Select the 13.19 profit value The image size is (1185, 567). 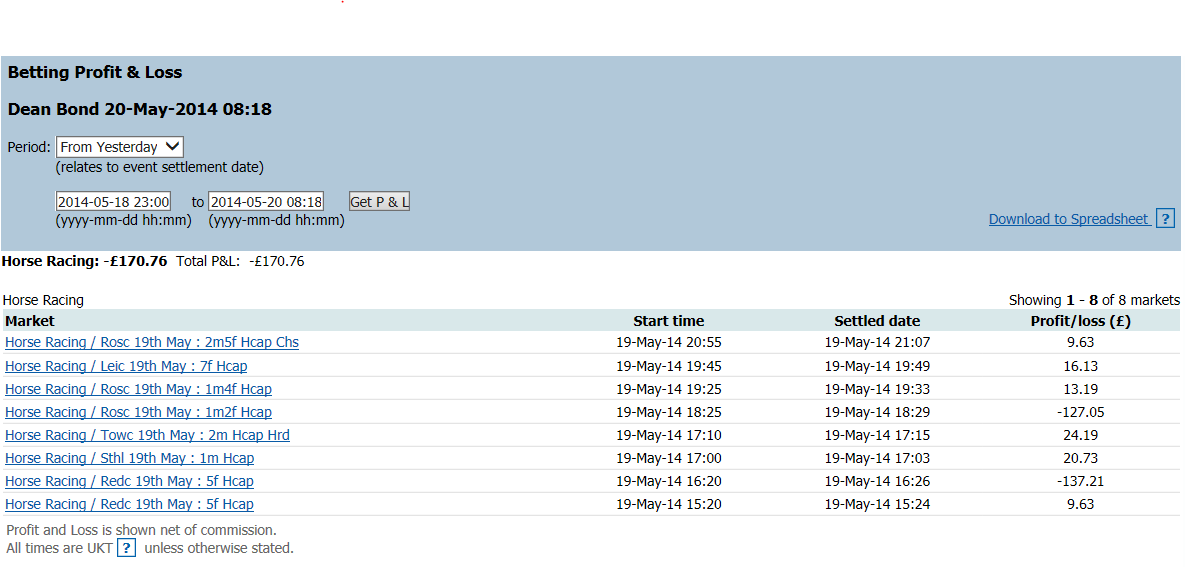pyautogui.click(x=1081, y=389)
